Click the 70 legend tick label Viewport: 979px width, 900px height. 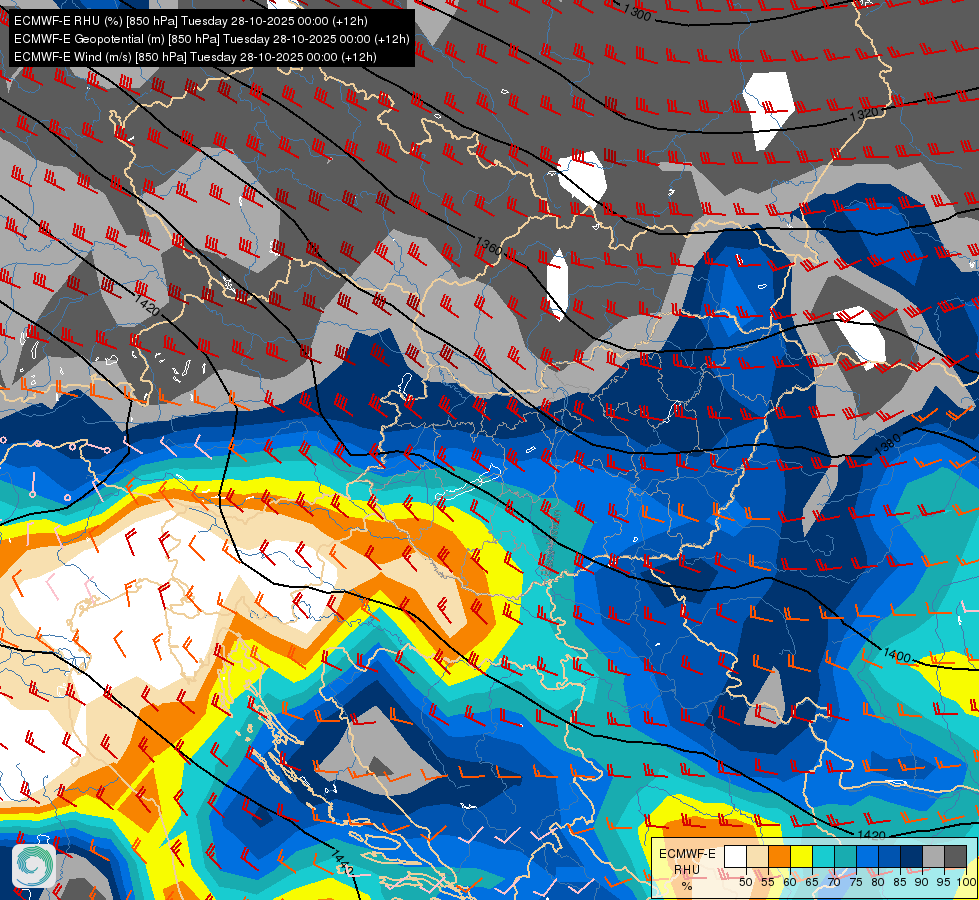point(834,882)
